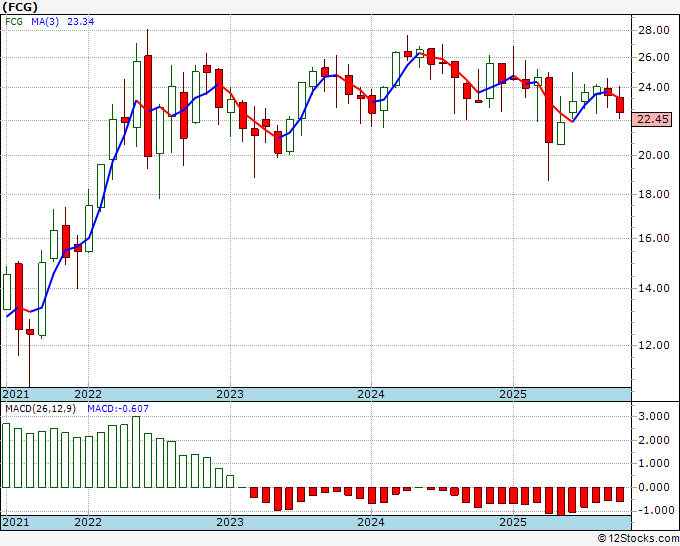Viewport: 680px width, 546px height.
Task: Click the MACD(26,12,9) indicator label
Action: point(40,409)
